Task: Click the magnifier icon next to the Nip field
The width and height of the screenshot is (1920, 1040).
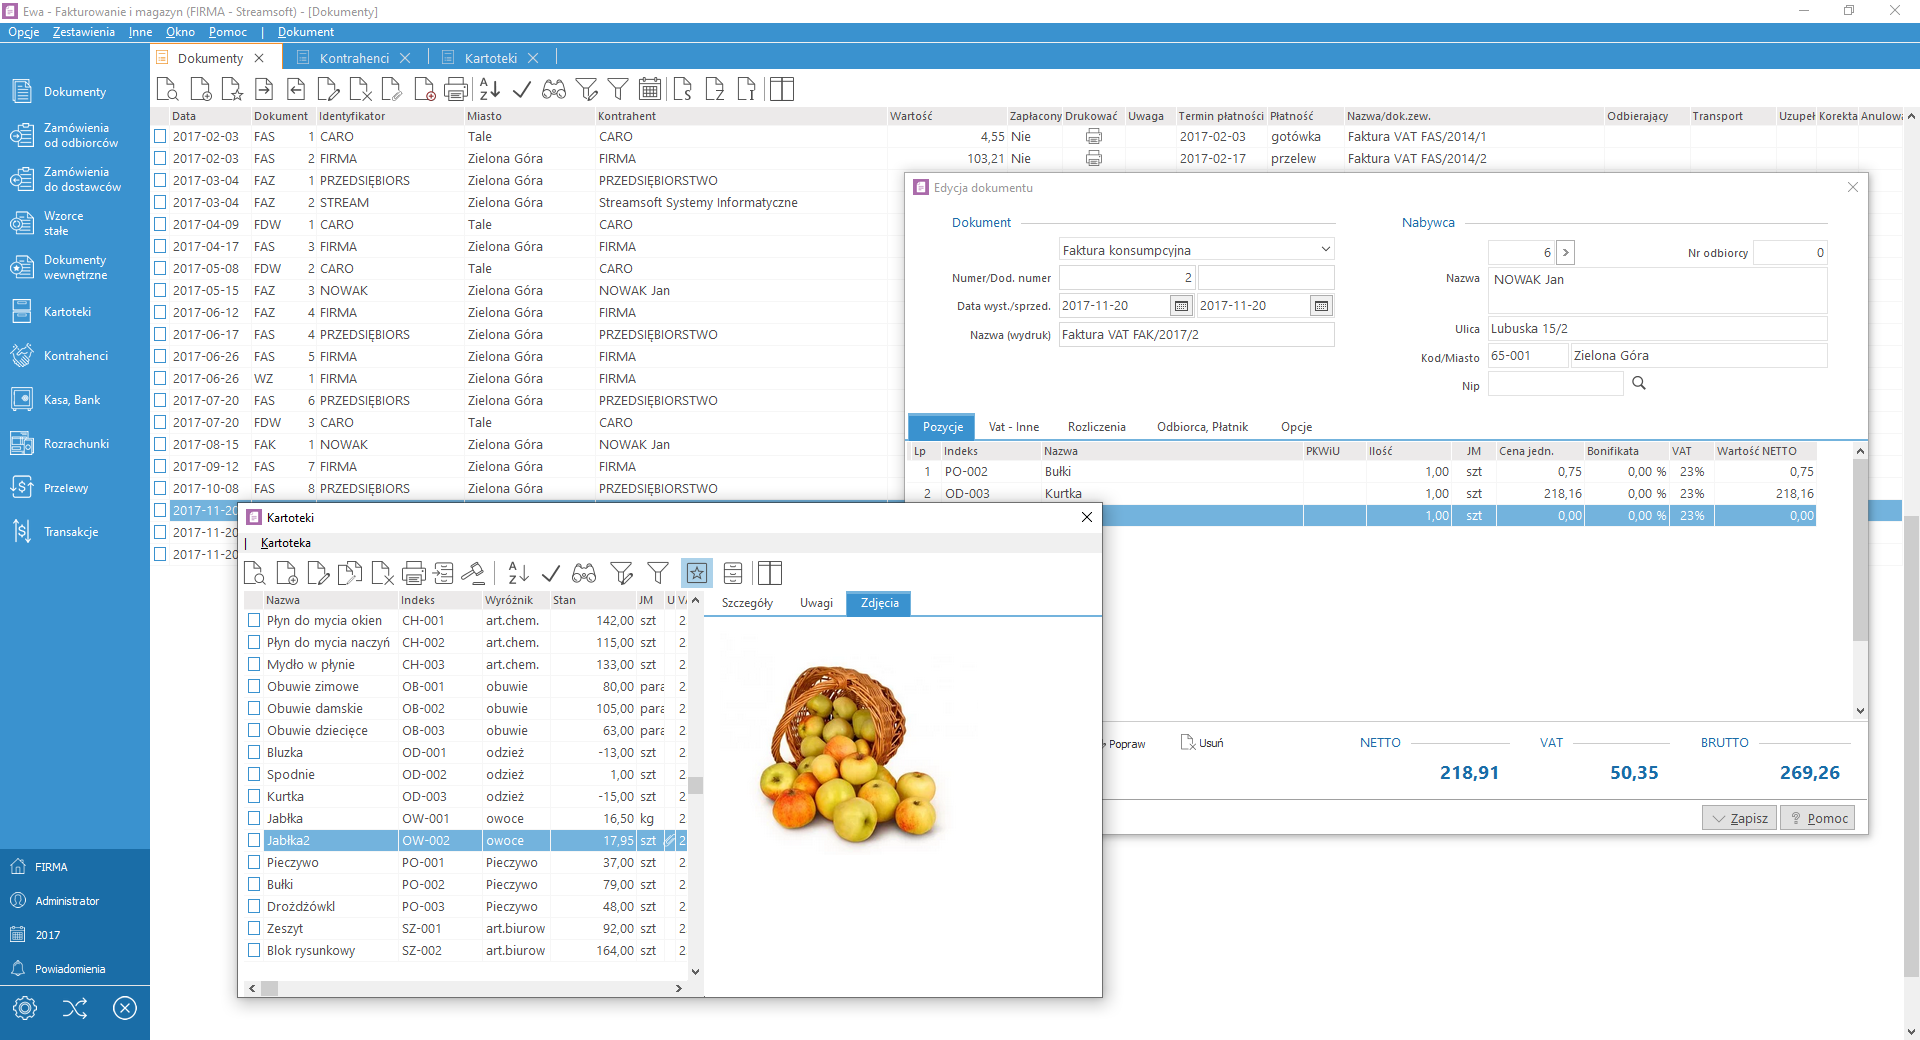Action: pyautogui.click(x=1639, y=384)
